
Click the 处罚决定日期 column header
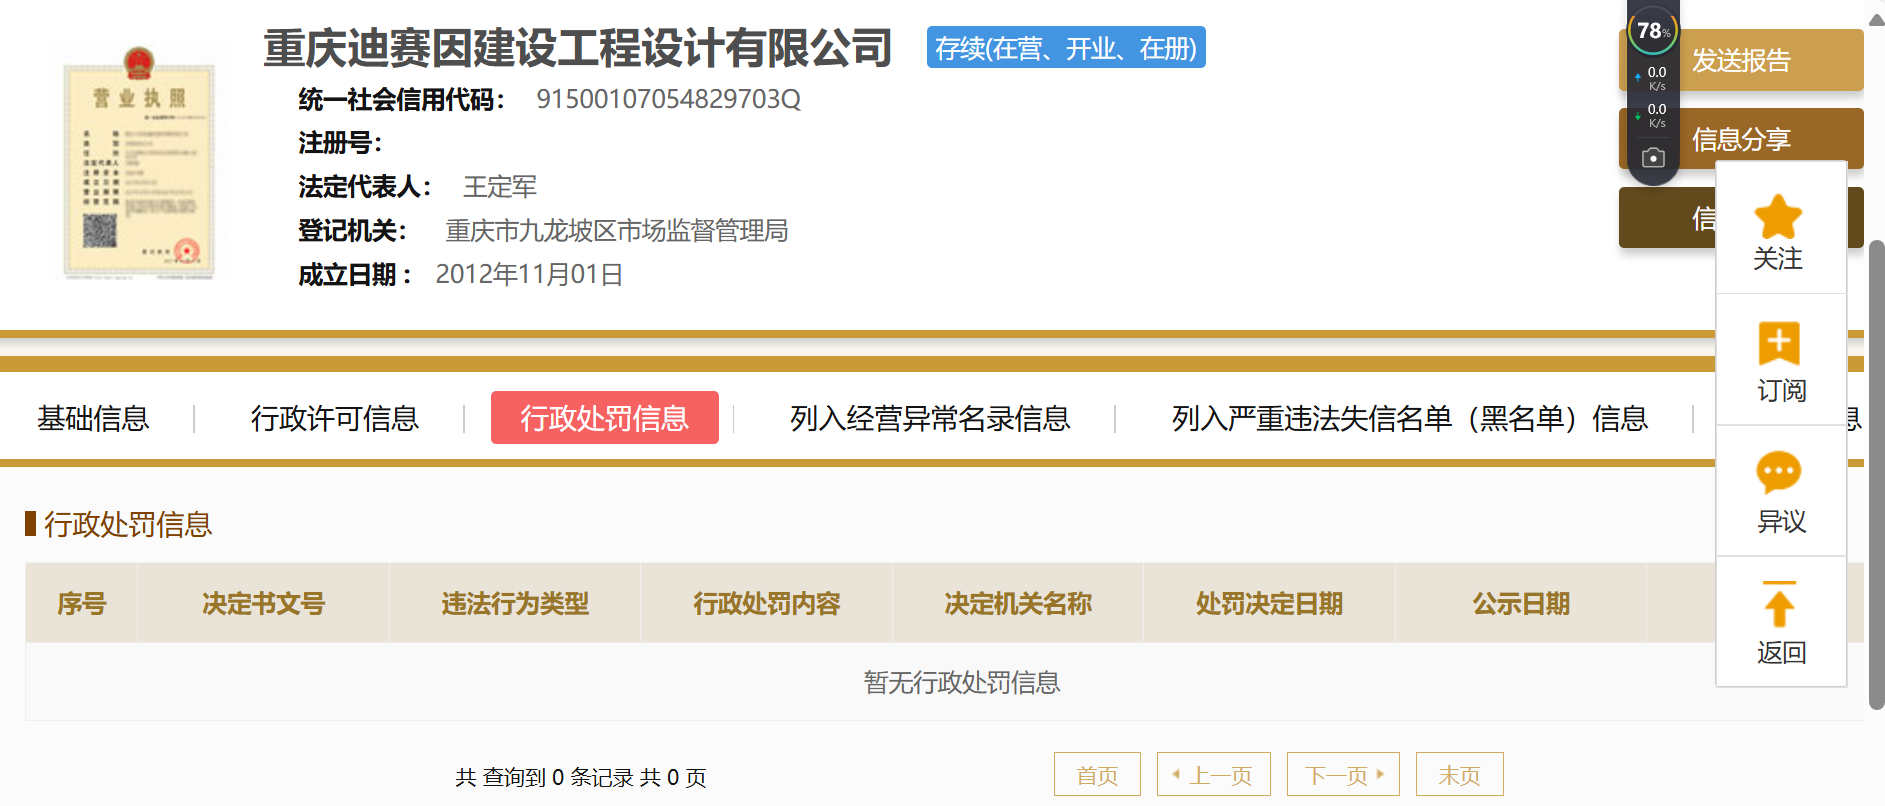tap(1270, 603)
